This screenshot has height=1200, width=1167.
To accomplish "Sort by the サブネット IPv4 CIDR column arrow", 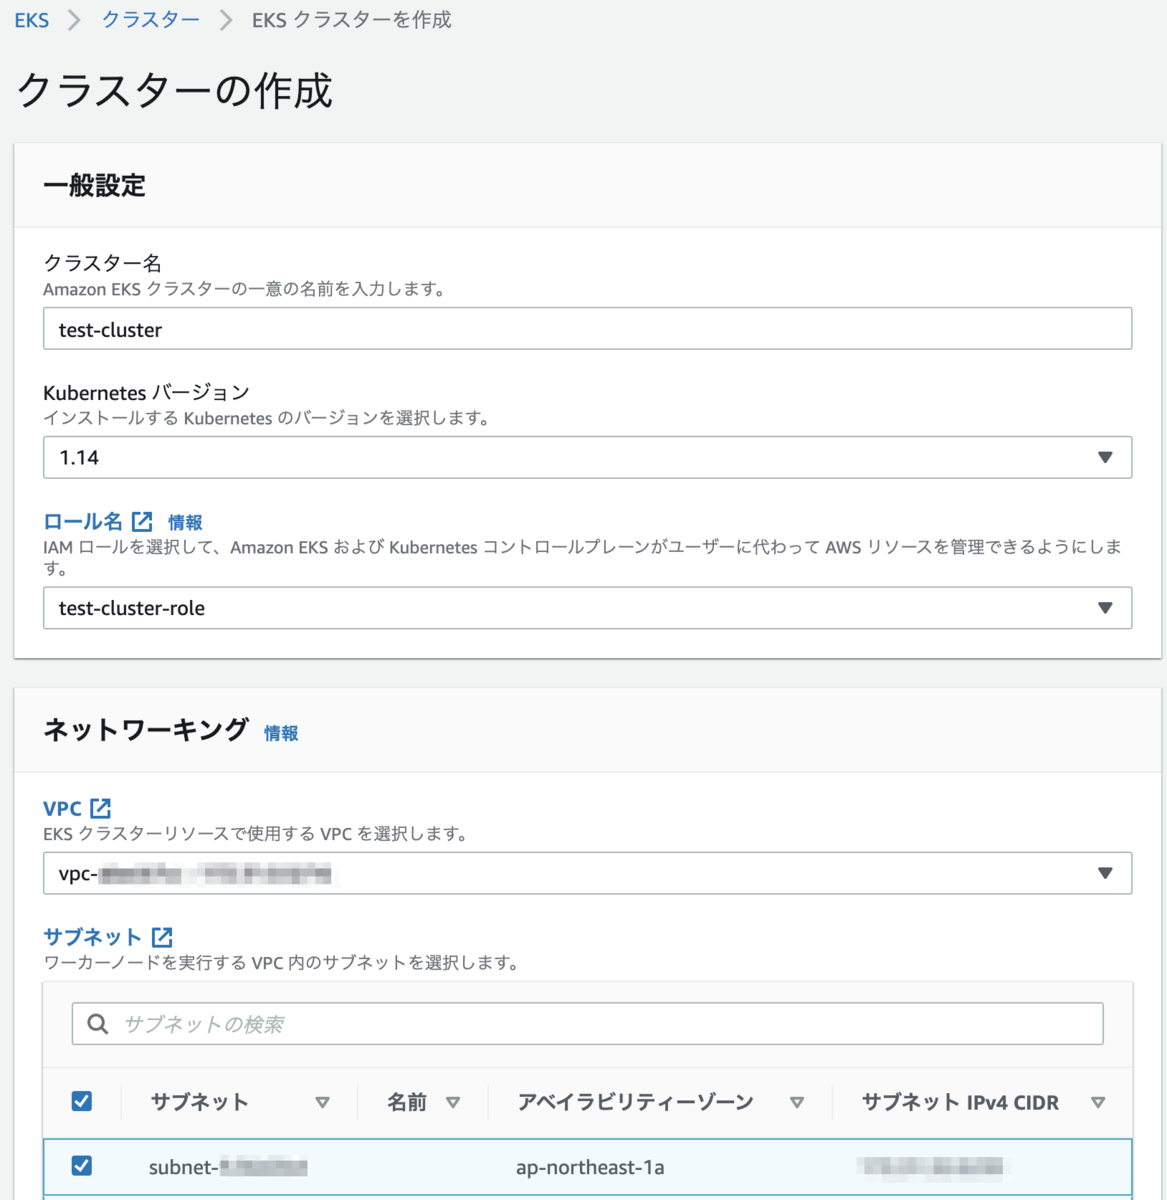I will 1098,1102.
